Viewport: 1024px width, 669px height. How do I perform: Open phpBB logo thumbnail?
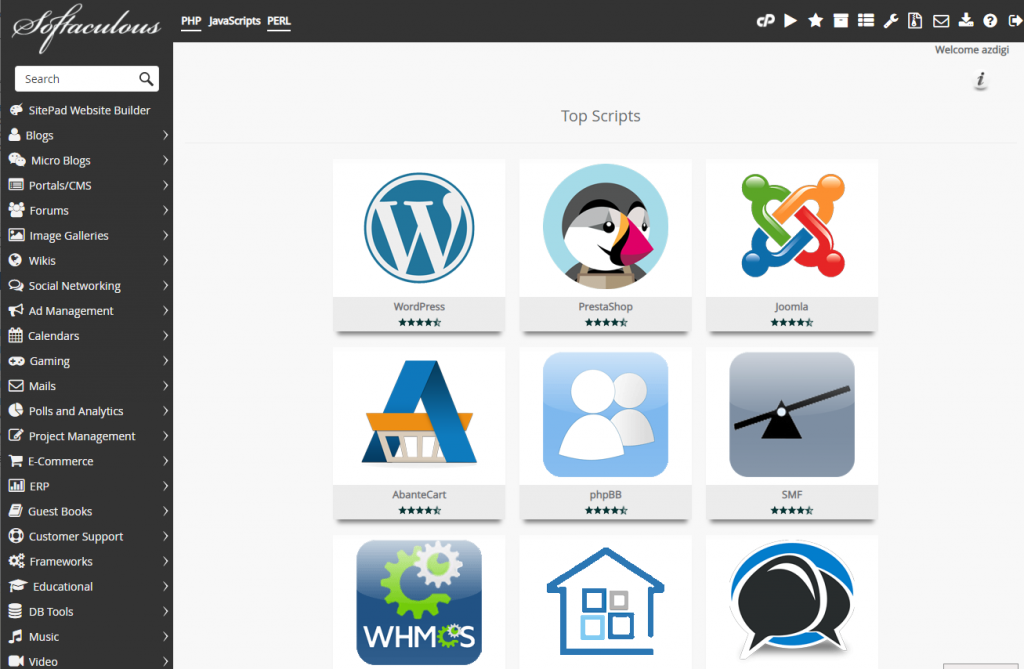pos(605,416)
